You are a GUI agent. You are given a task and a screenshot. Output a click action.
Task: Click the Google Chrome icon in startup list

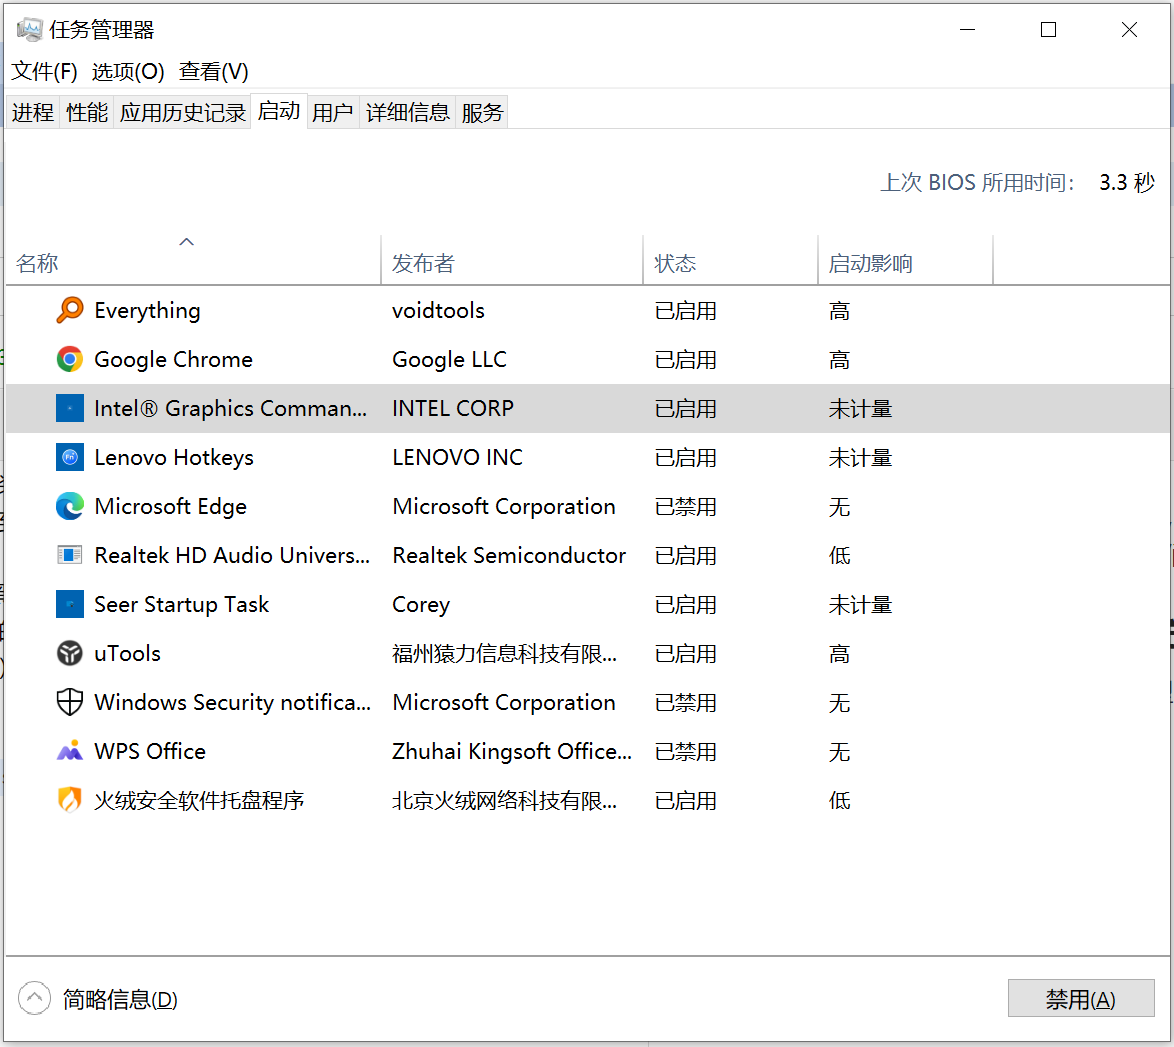(x=70, y=359)
